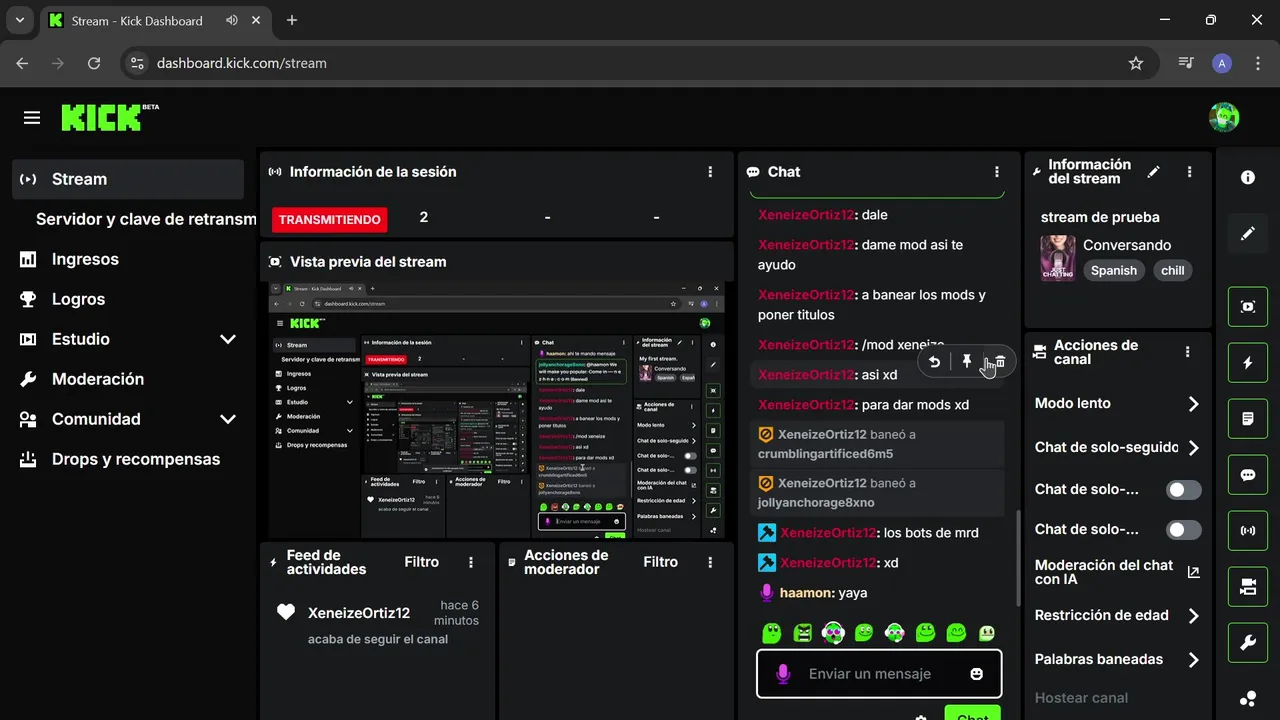The image size is (1280, 720).
Task: Open Restricción de edad settings arrow
Action: 1193,616
